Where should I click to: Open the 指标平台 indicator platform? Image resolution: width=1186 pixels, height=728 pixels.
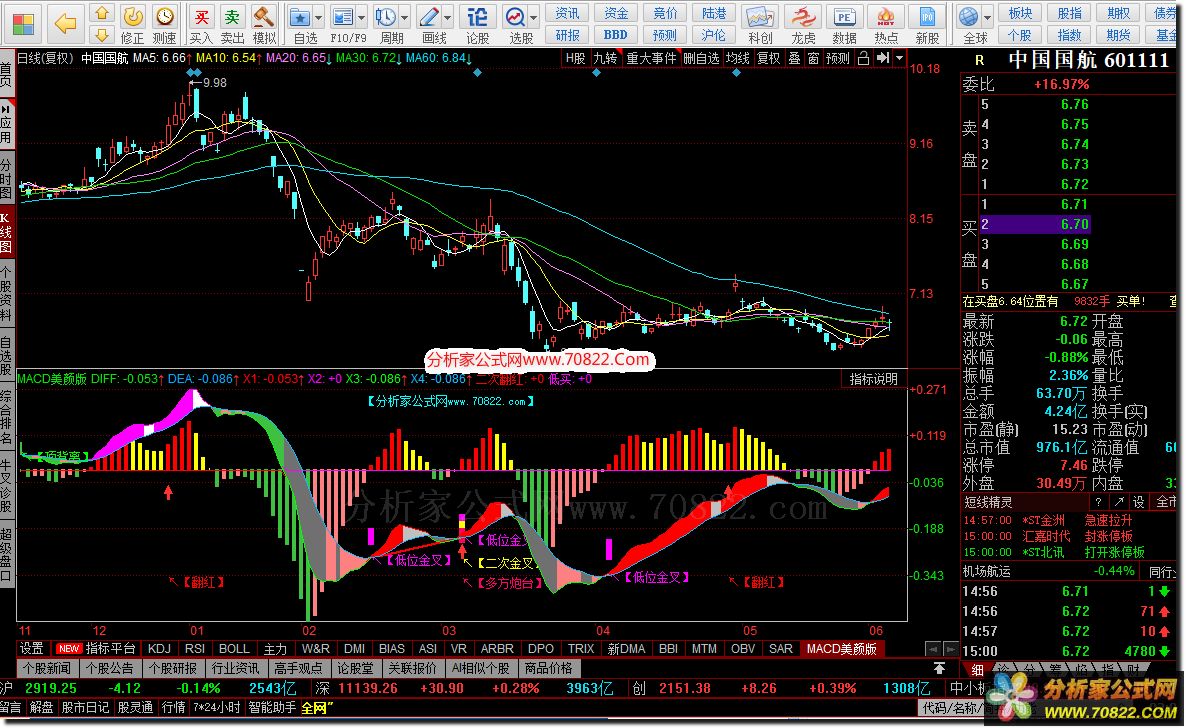click(110, 649)
